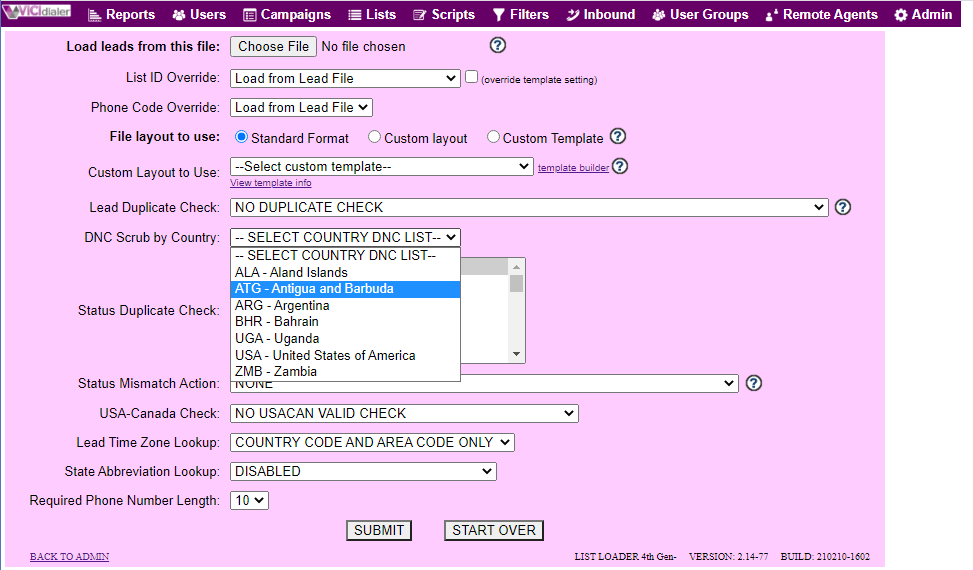Click the View template info link
Viewport: 973px width, 570px height.
click(x=271, y=183)
